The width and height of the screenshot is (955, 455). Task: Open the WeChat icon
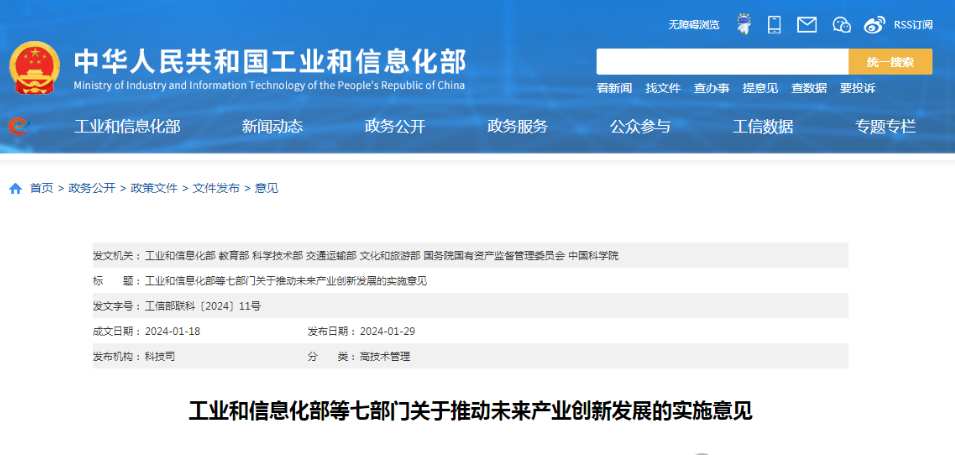pos(841,25)
